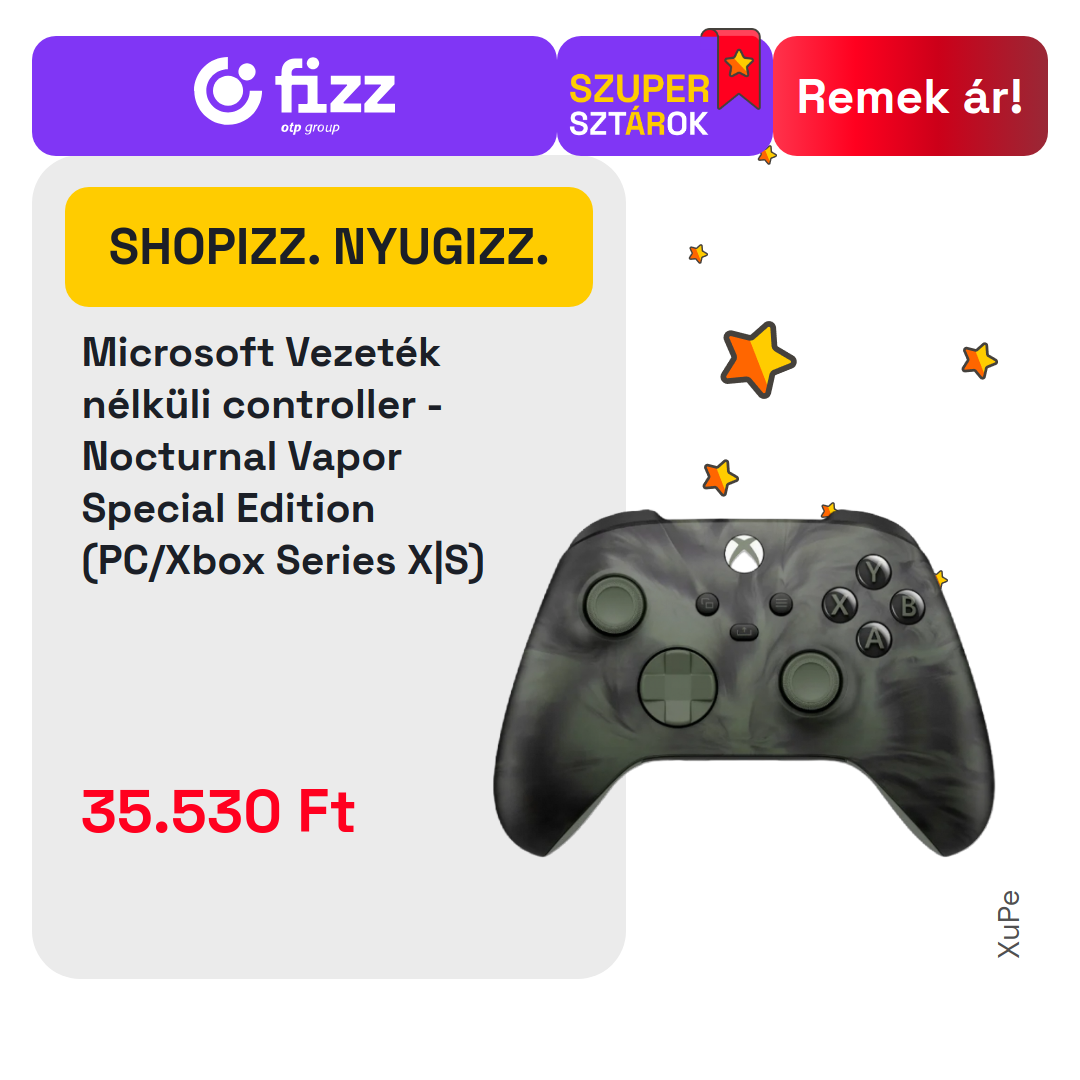Click the large orange star above the controller

758,360
